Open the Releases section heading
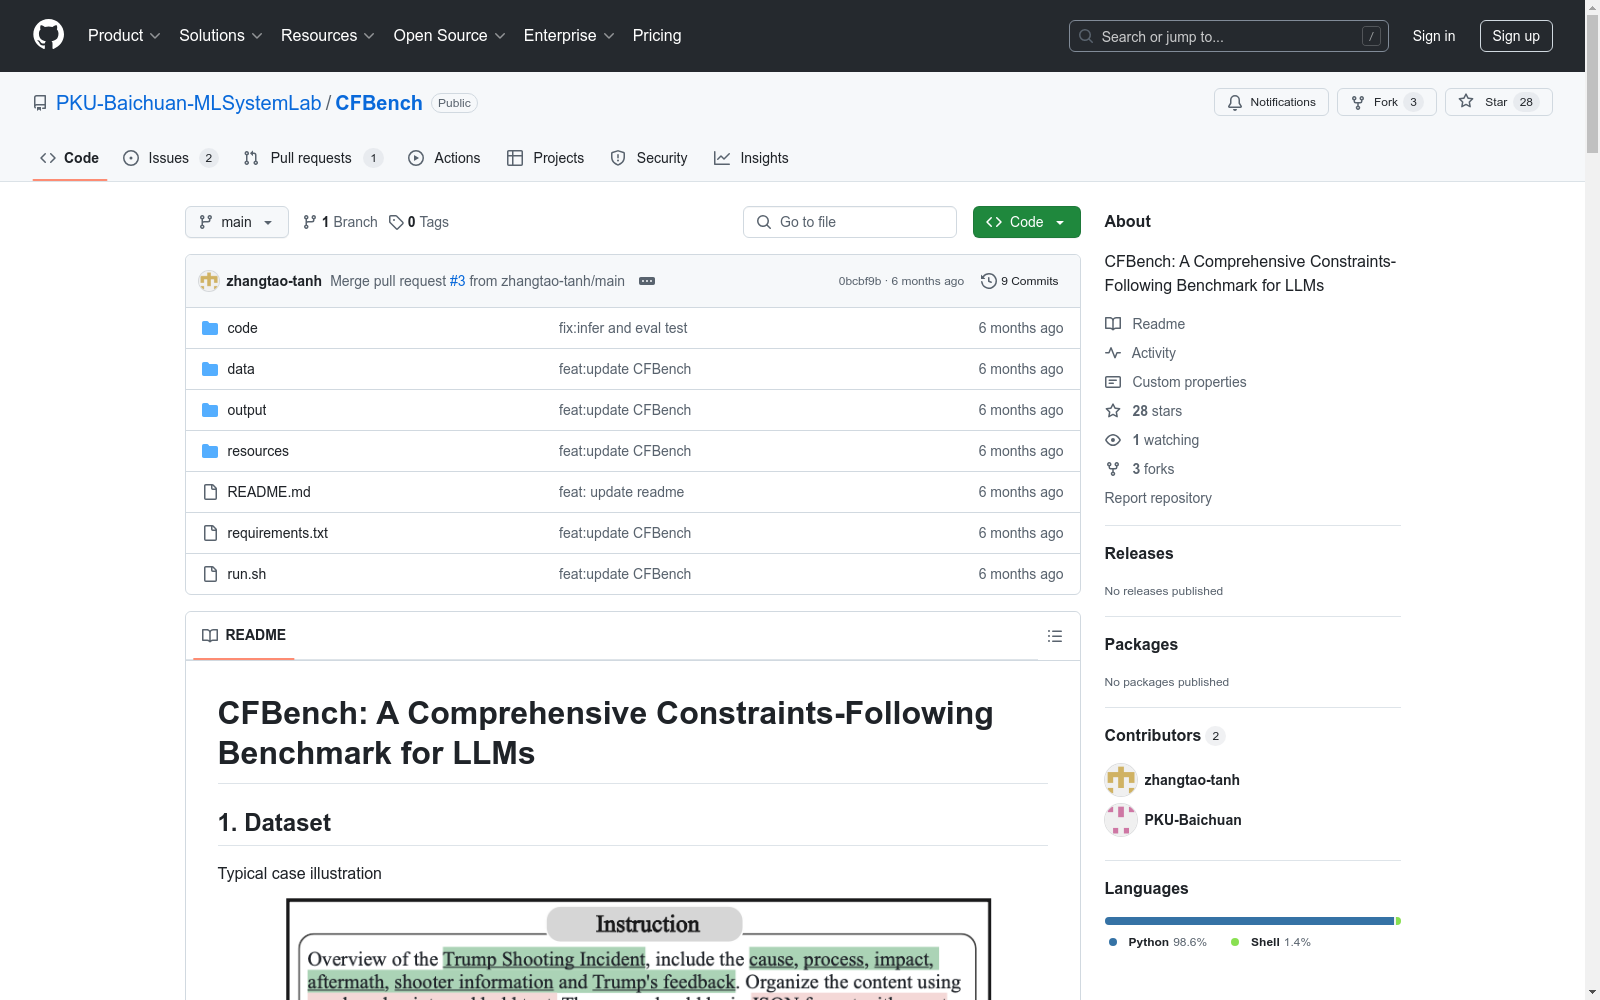 point(1139,553)
